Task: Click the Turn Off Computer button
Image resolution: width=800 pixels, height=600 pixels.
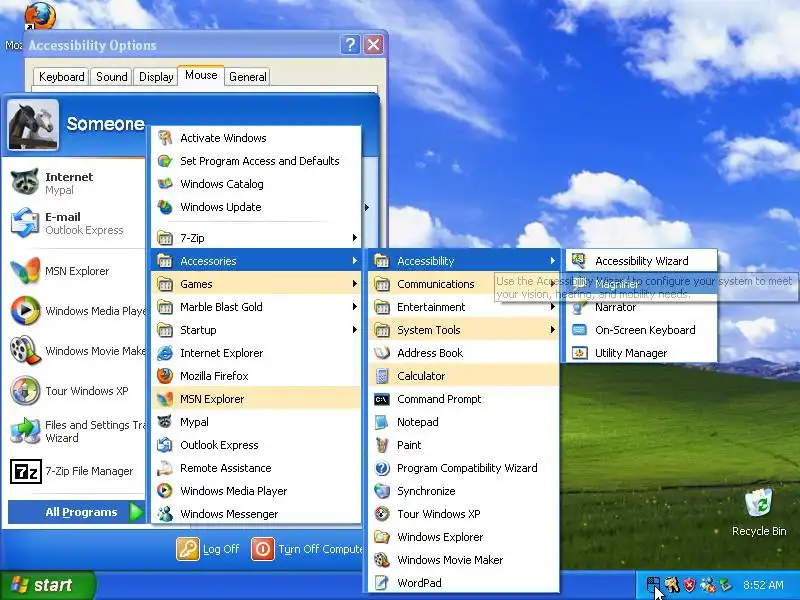Action: [x=307, y=549]
